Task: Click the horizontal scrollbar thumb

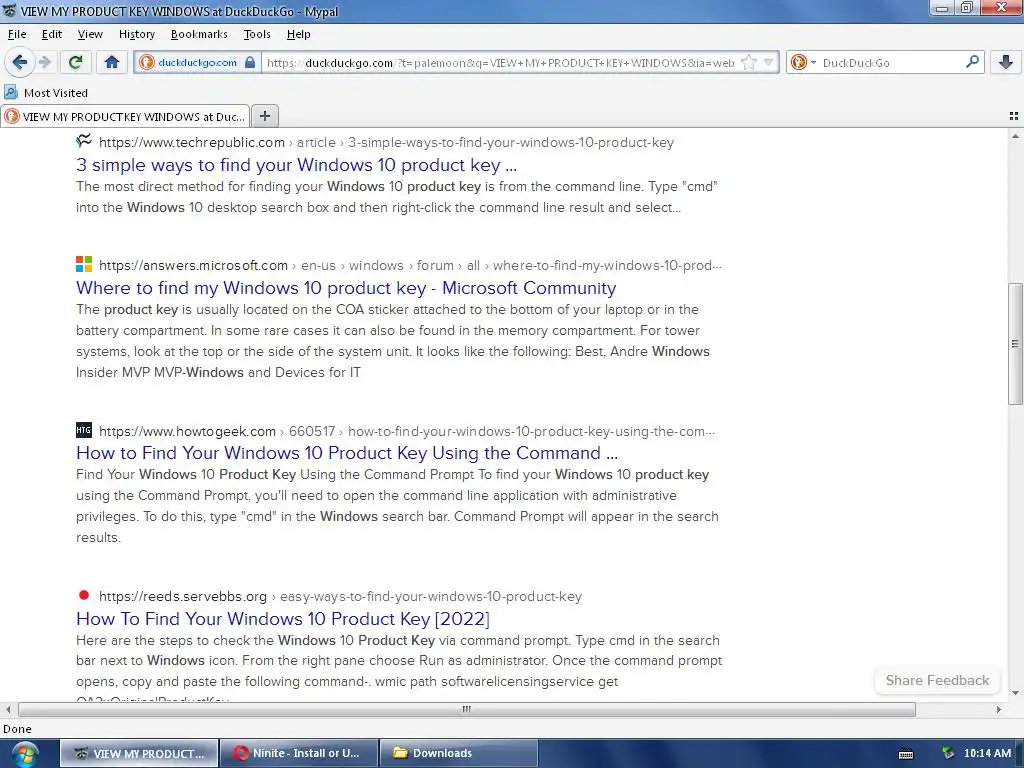Action: point(467,709)
